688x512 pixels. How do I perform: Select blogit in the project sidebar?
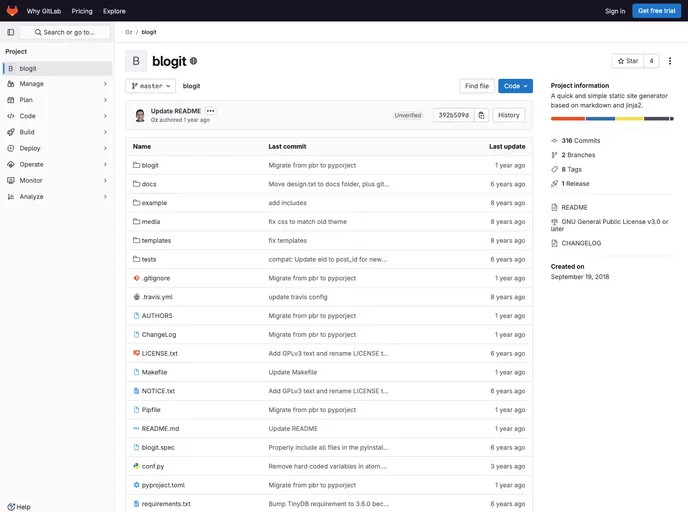[x=57, y=68]
